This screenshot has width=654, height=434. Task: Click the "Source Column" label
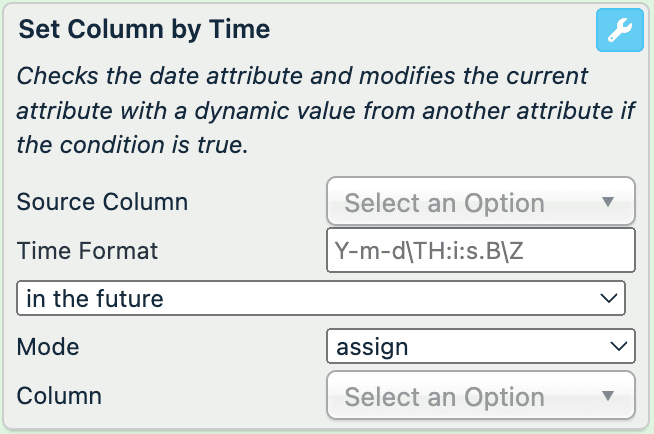102,202
